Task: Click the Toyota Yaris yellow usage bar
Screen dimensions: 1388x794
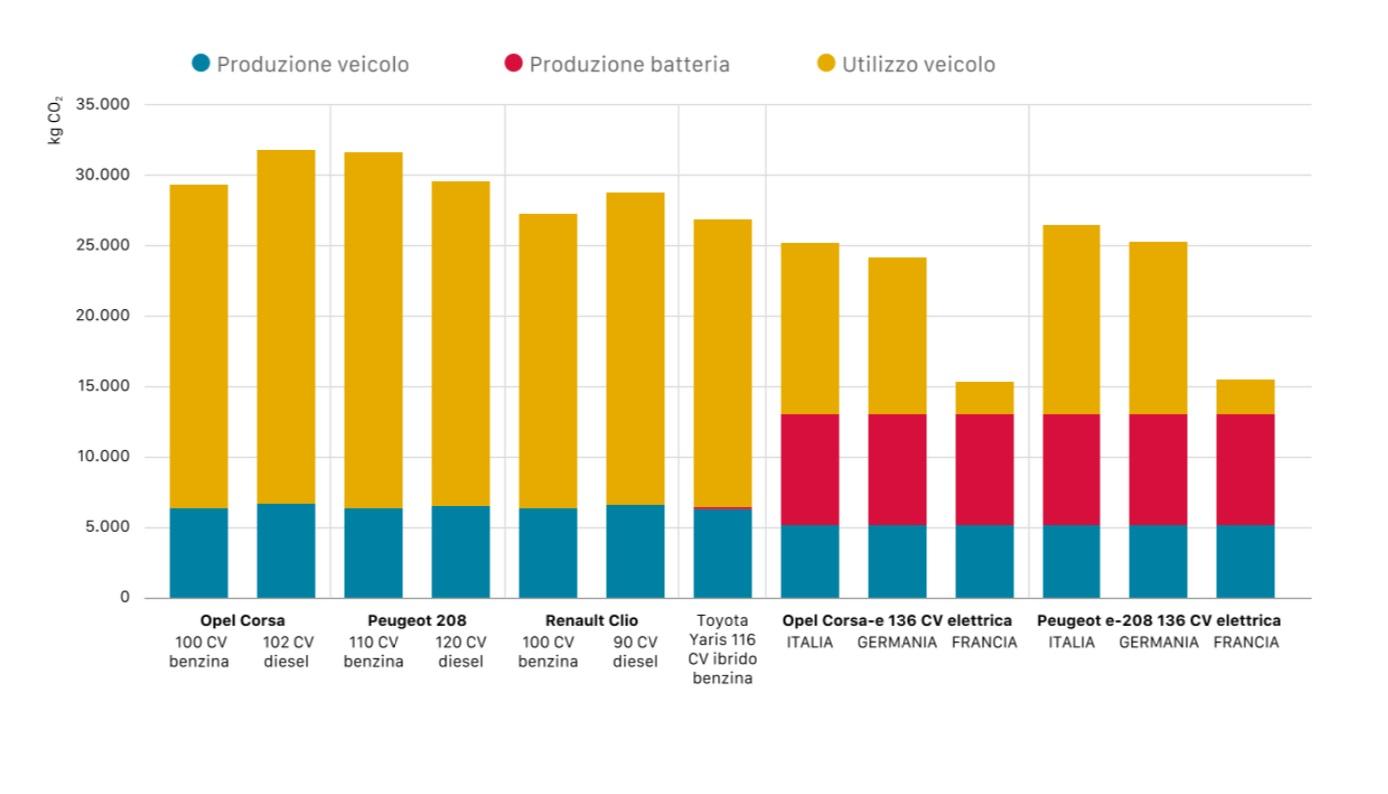Action: pos(722,363)
